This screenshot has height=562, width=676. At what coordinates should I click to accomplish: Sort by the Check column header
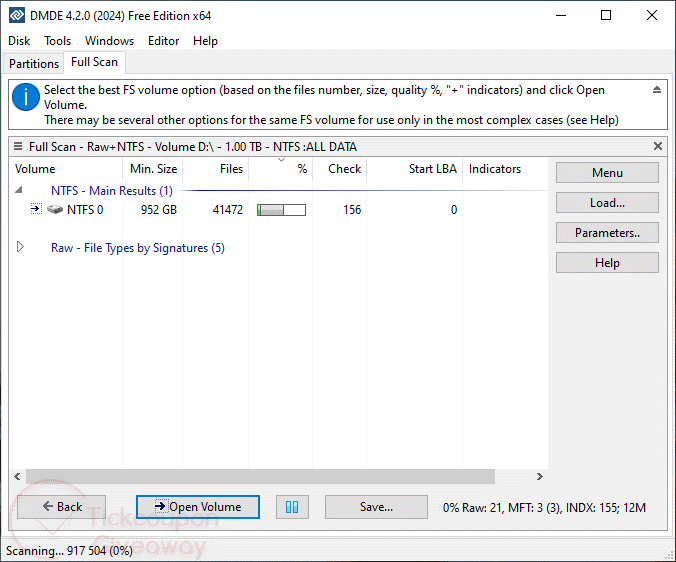[340, 169]
